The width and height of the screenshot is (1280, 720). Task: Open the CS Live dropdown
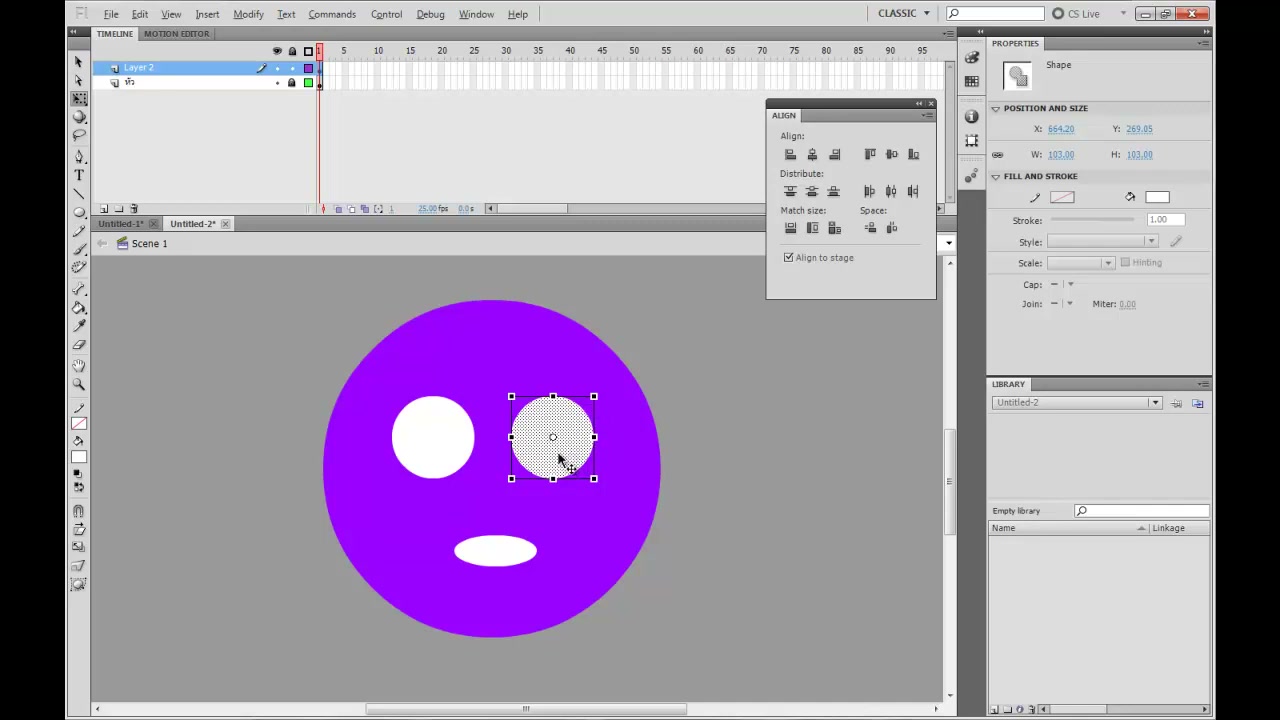(1090, 14)
